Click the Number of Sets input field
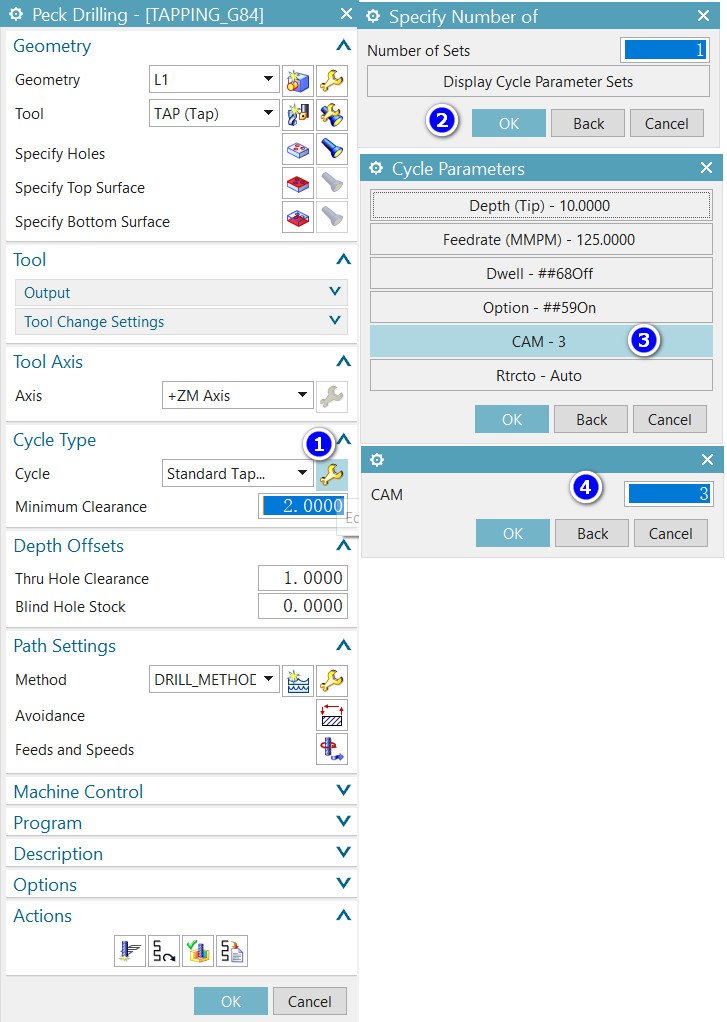Image resolution: width=727 pixels, height=1022 pixels. [x=665, y=50]
